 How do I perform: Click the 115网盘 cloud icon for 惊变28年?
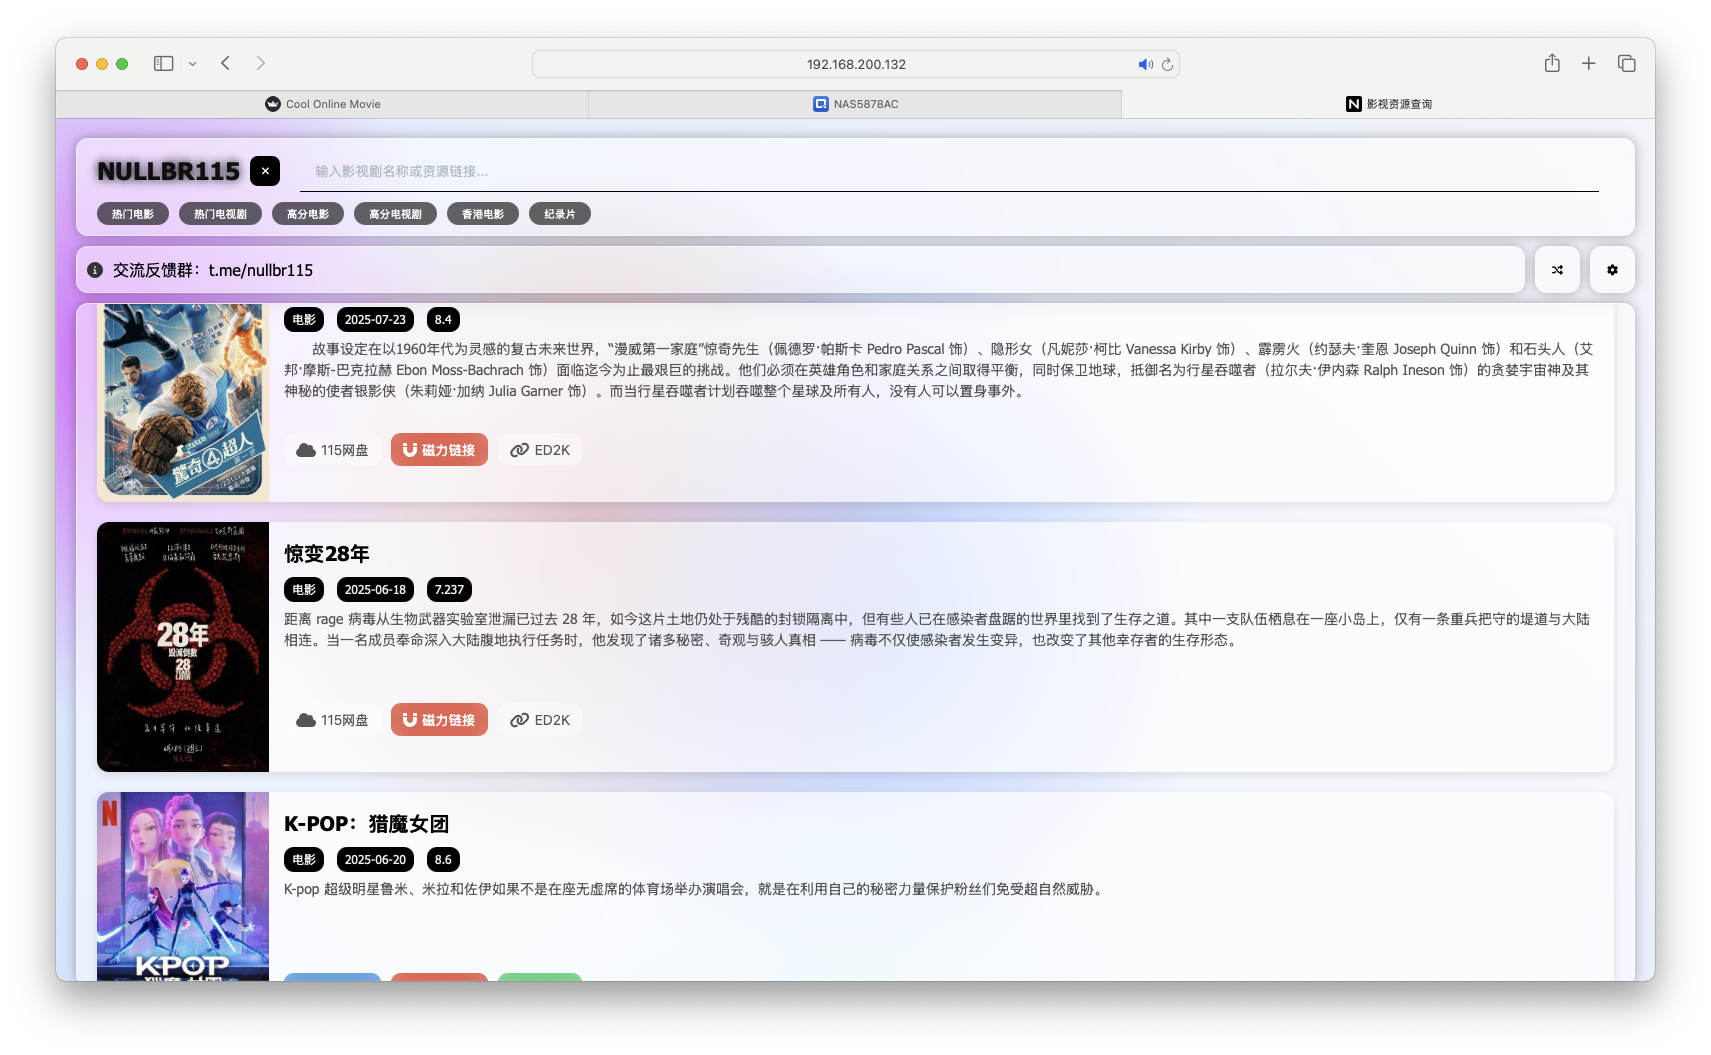pos(306,719)
